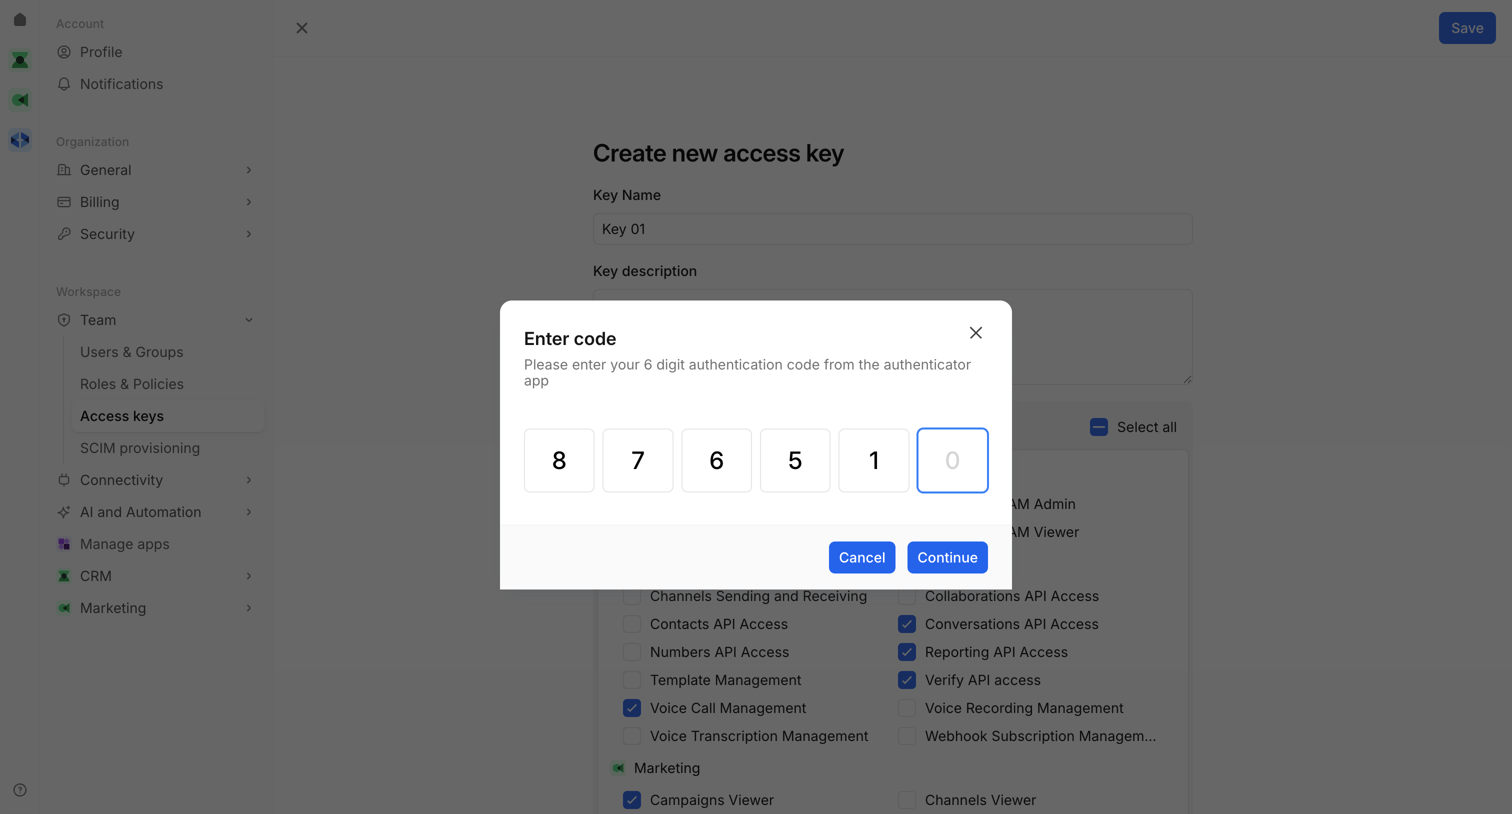Uncheck Verify API access
Image resolution: width=1512 pixels, height=814 pixels.
click(907, 680)
